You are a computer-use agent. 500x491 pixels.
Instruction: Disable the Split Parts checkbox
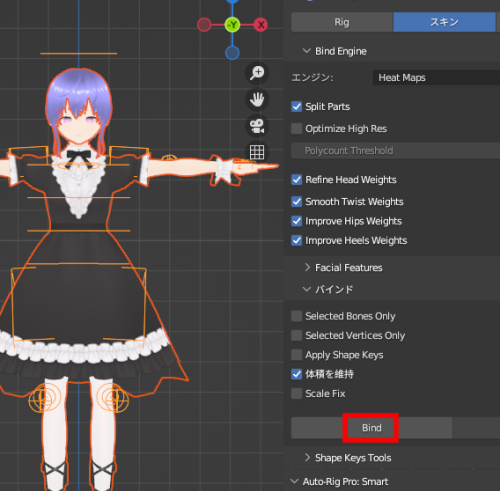pos(296,107)
